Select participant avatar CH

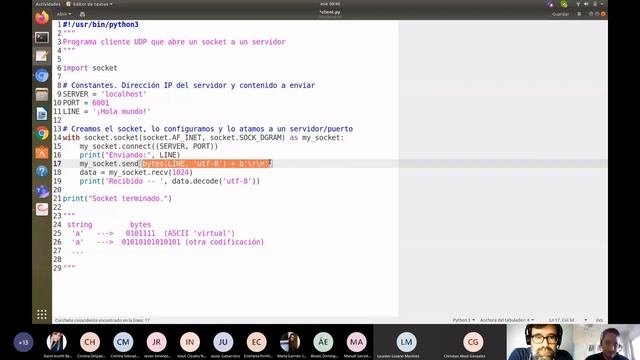click(x=90, y=342)
